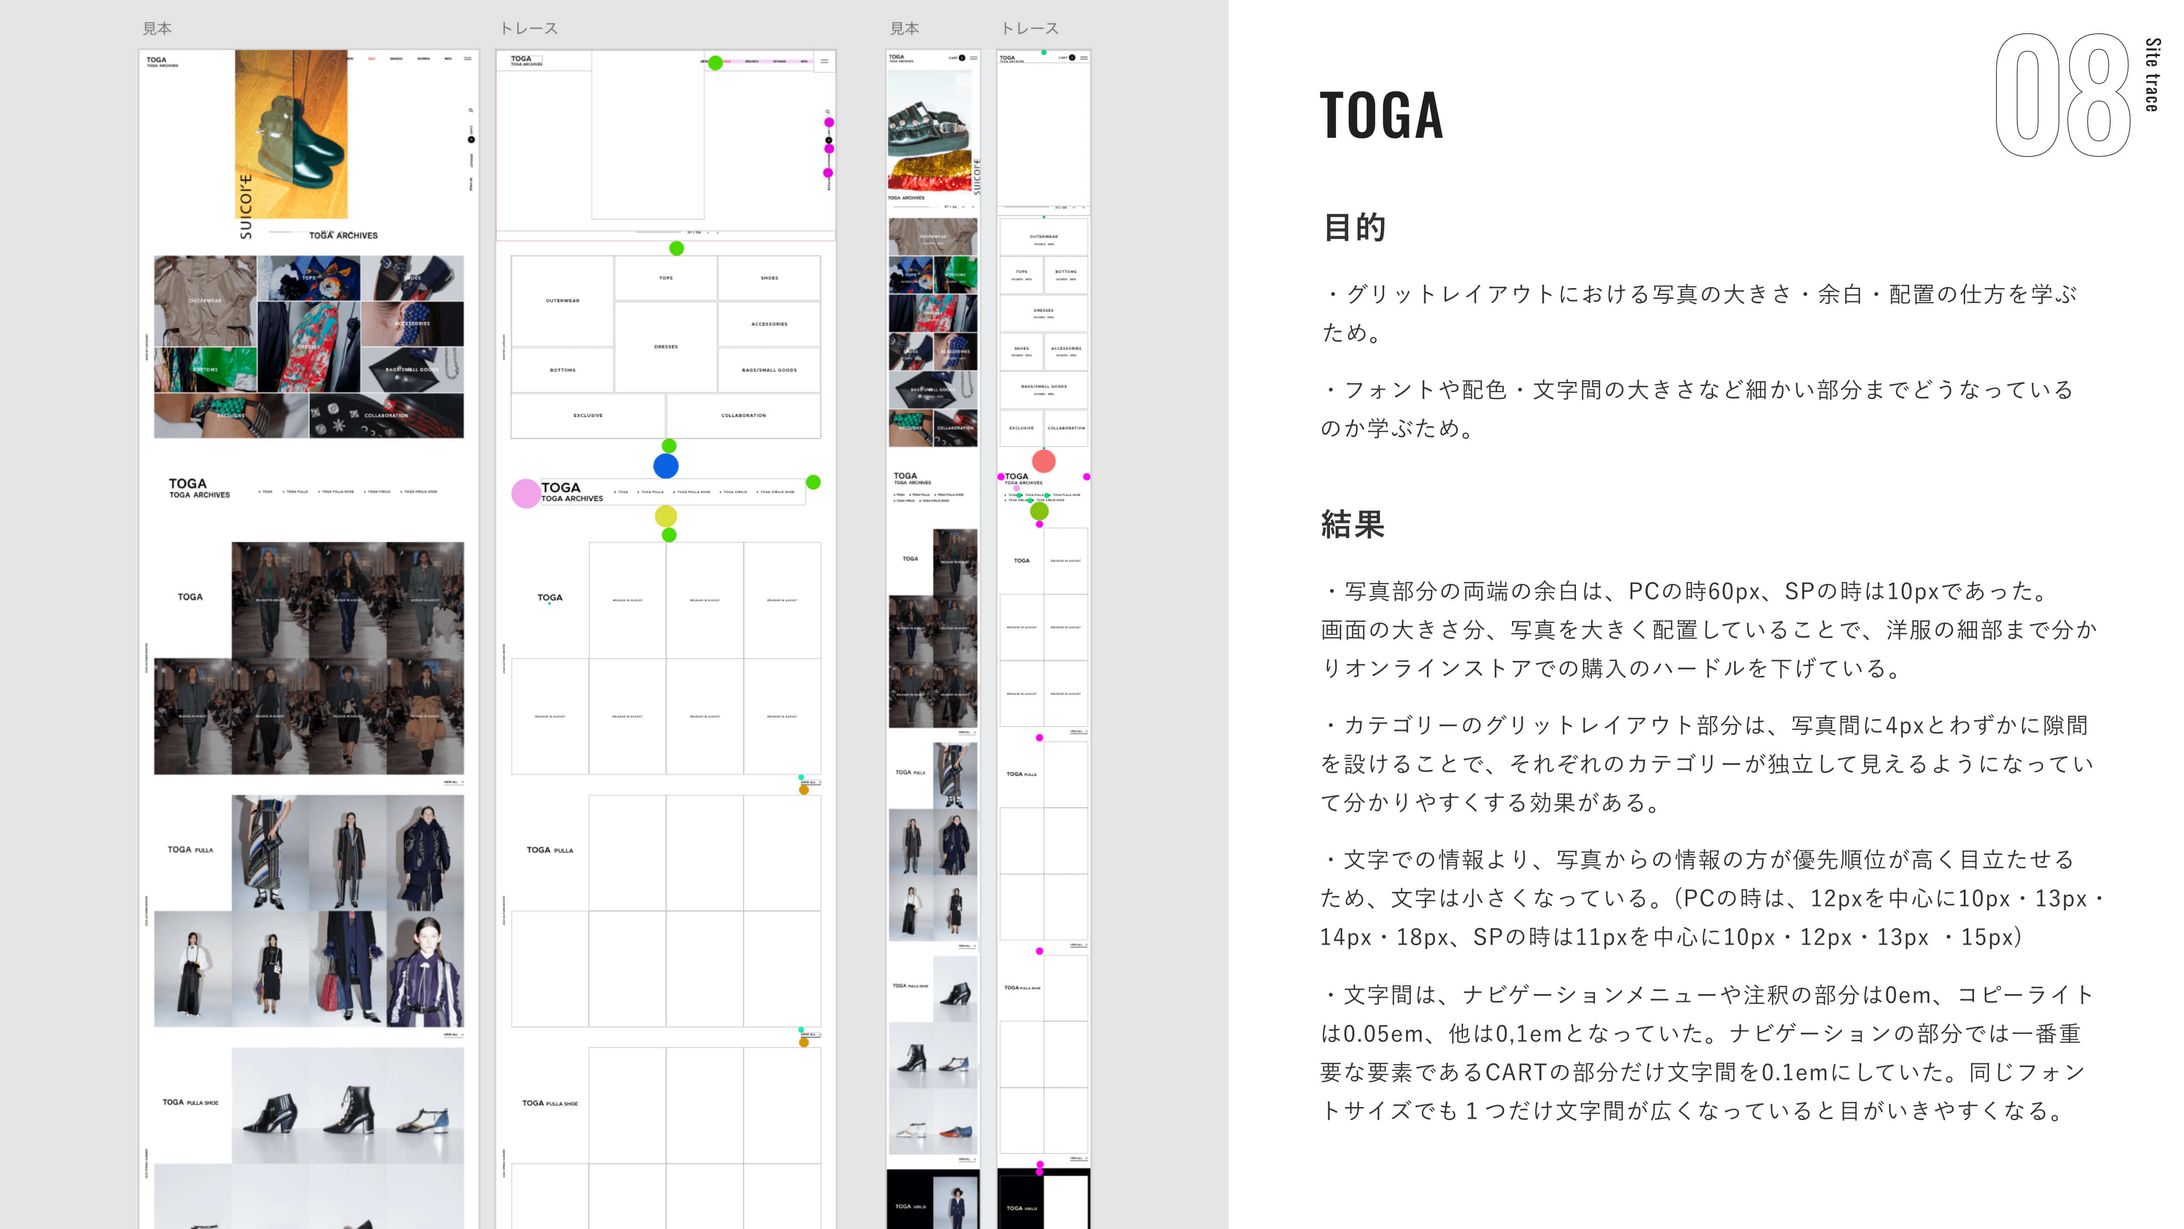The image size is (2184, 1229).
Task: Click black cart count badge in mobile sample
Action: click(x=963, y=58)
